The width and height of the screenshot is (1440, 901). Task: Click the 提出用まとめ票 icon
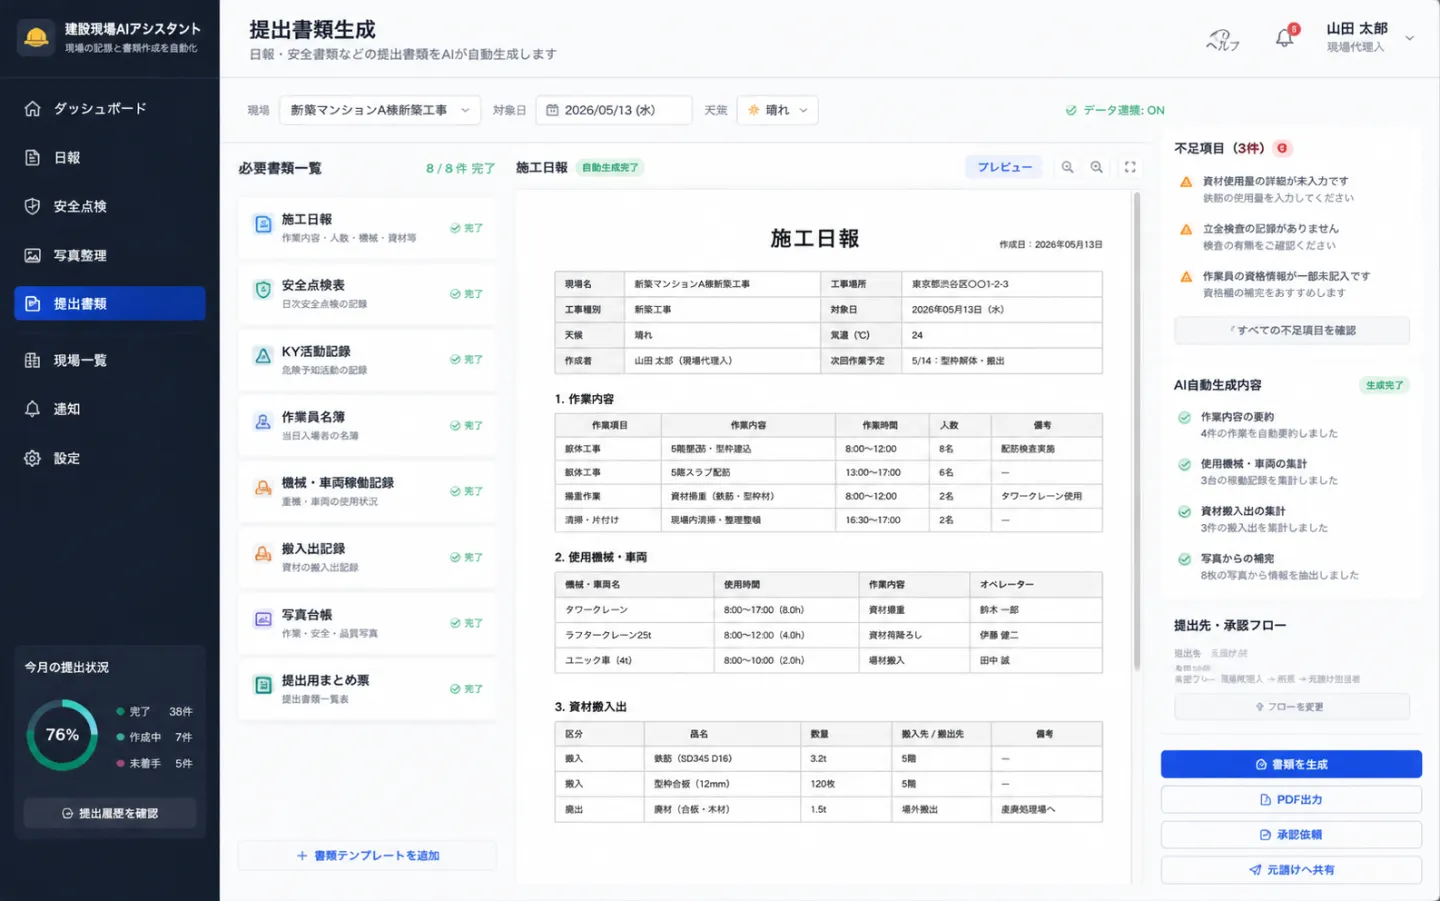pos(263,686)
